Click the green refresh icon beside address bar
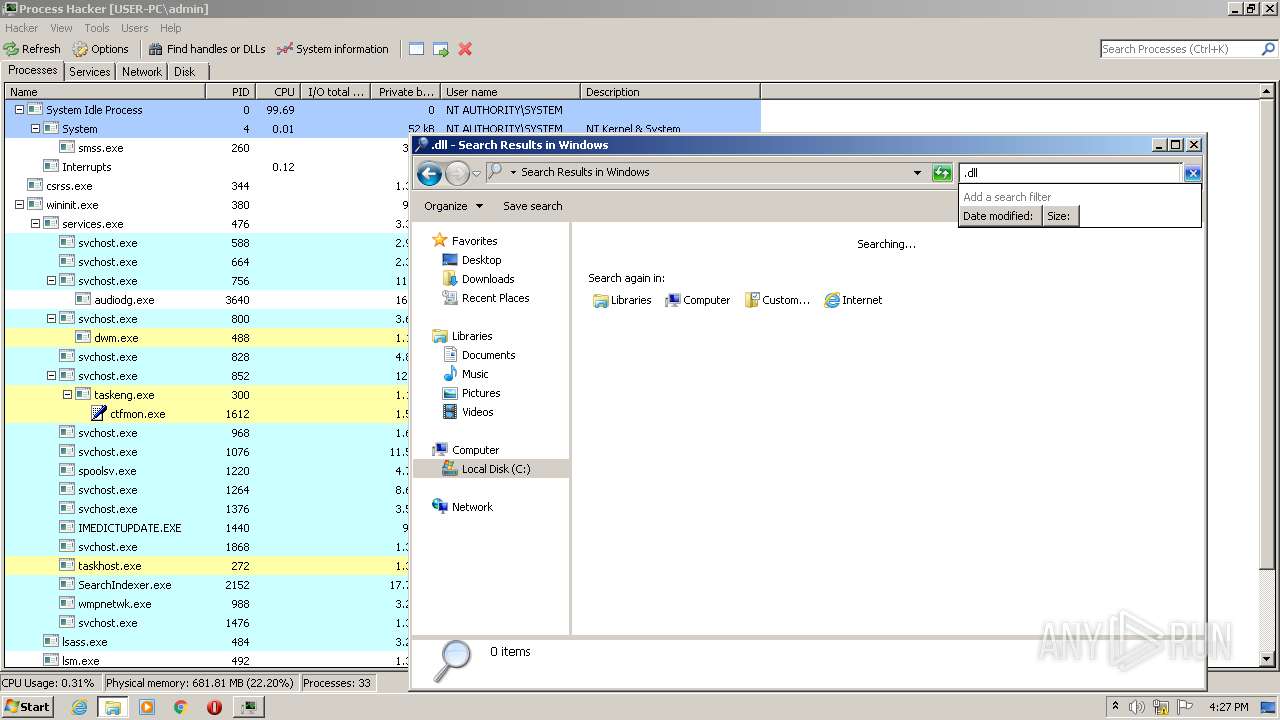This screenshot has width=1280, height=720. 942,173
